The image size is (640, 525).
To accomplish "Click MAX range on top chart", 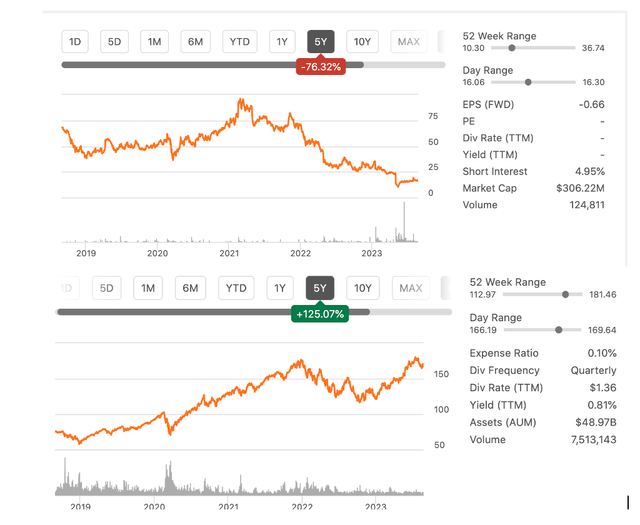I will pos(408,41).
